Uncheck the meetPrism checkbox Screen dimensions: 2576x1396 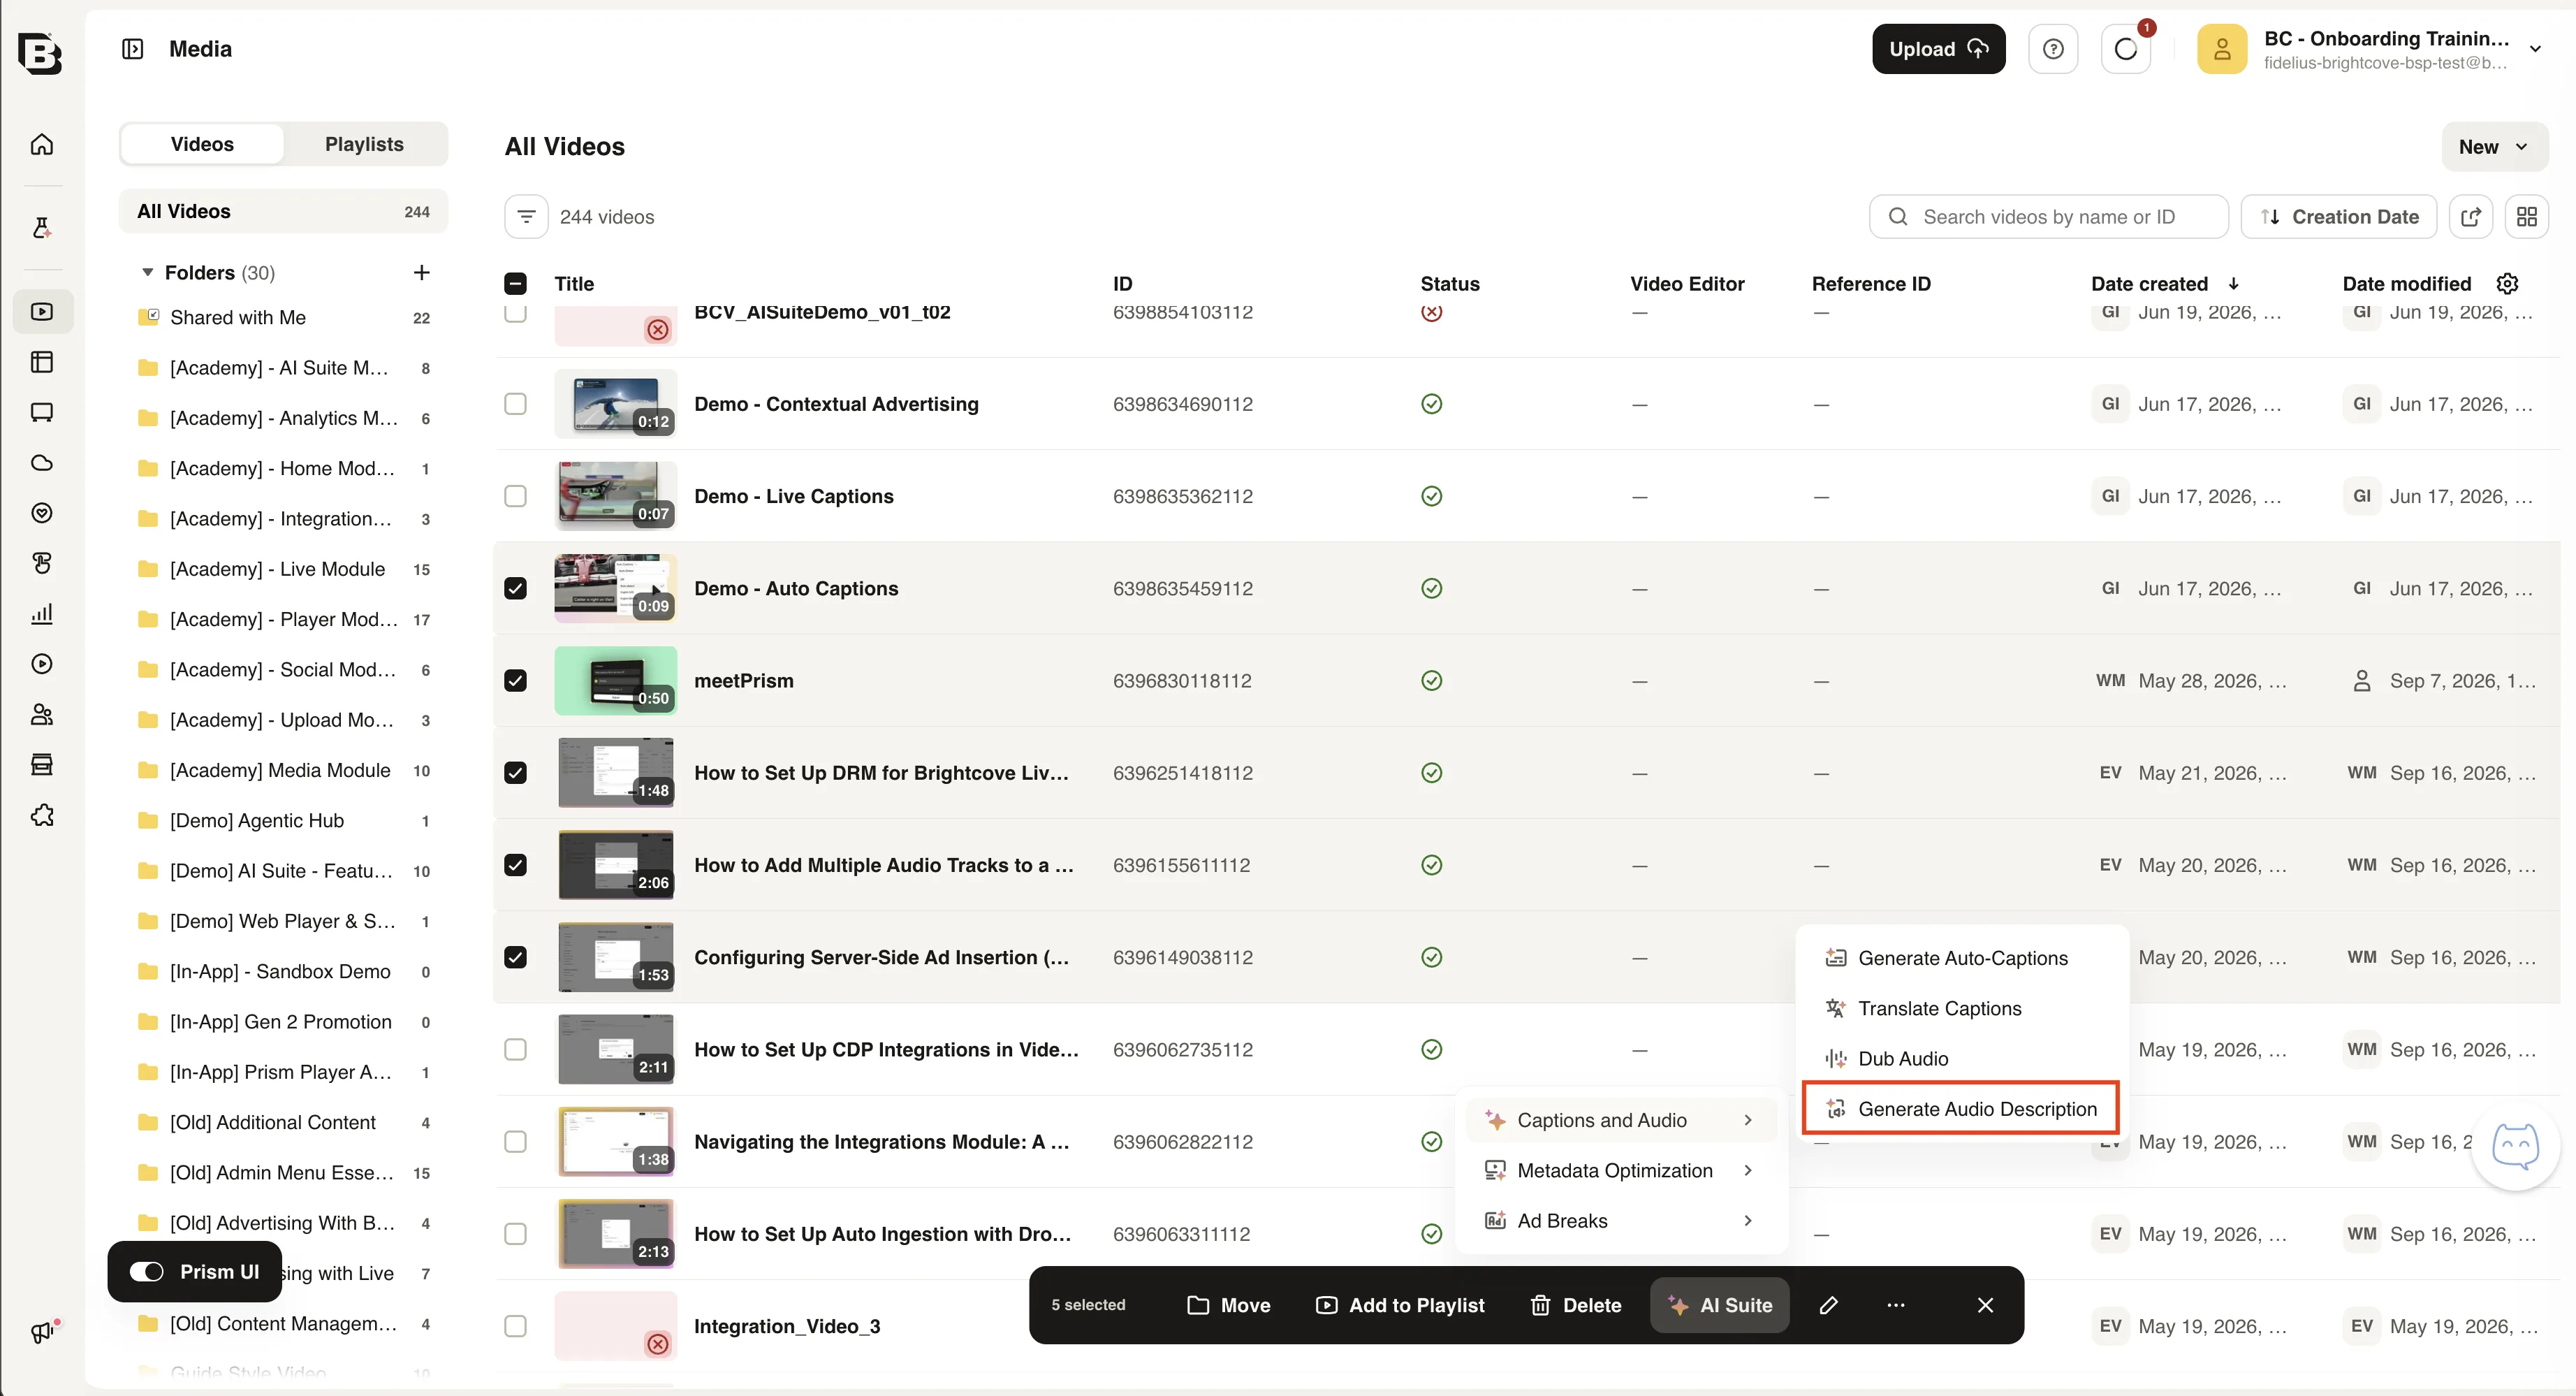pyautogui.click(x=515, y=681)
